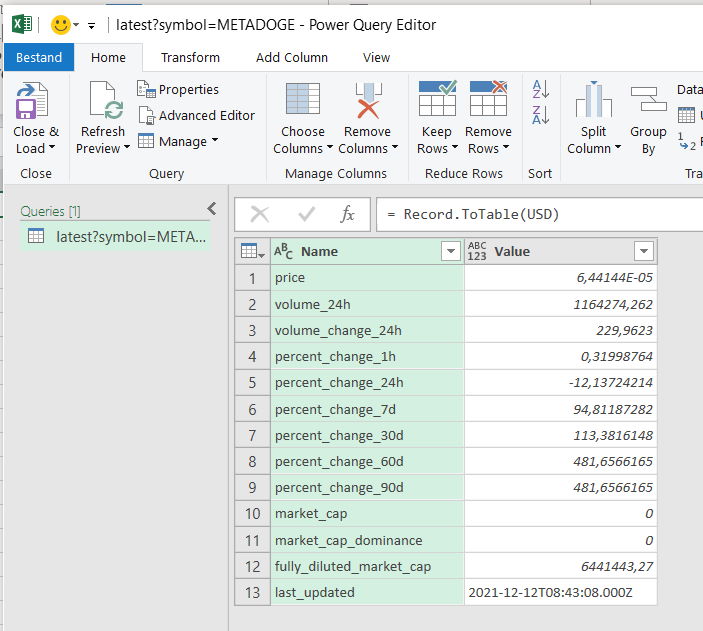Viewport: 703px width, 631px height.
Task: Click the fx function icon
Action: pos(347,214)
